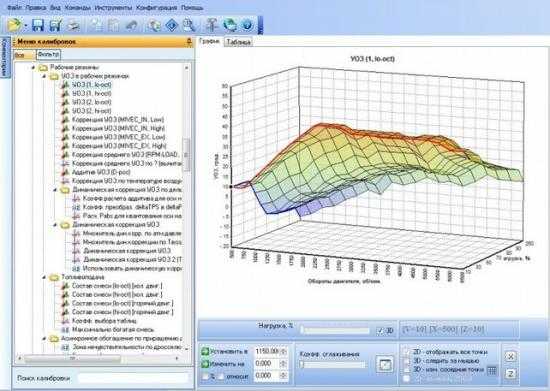
Task: Select tree item Состав смеси (lo-oct) [хол. двиг.]
Action: 117,286
